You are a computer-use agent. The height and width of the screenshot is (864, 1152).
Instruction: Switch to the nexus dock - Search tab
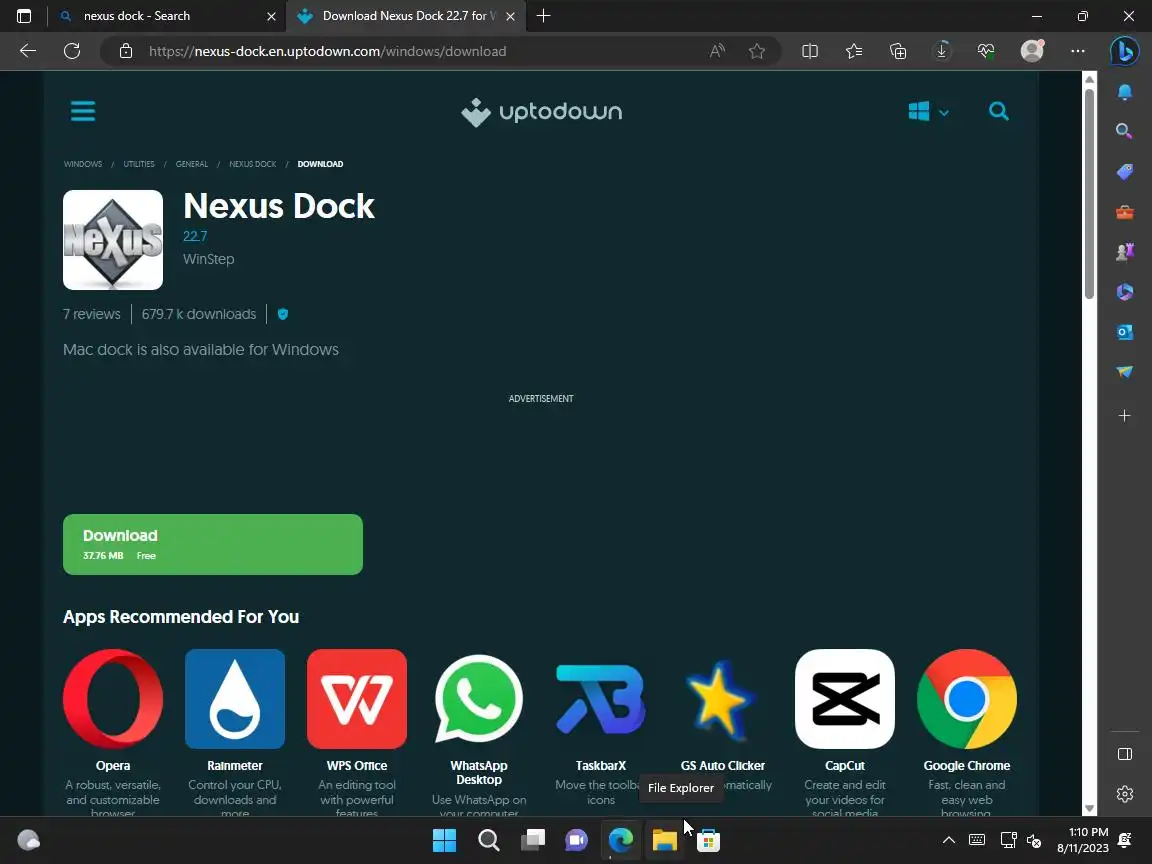click(x=168, y=16)
